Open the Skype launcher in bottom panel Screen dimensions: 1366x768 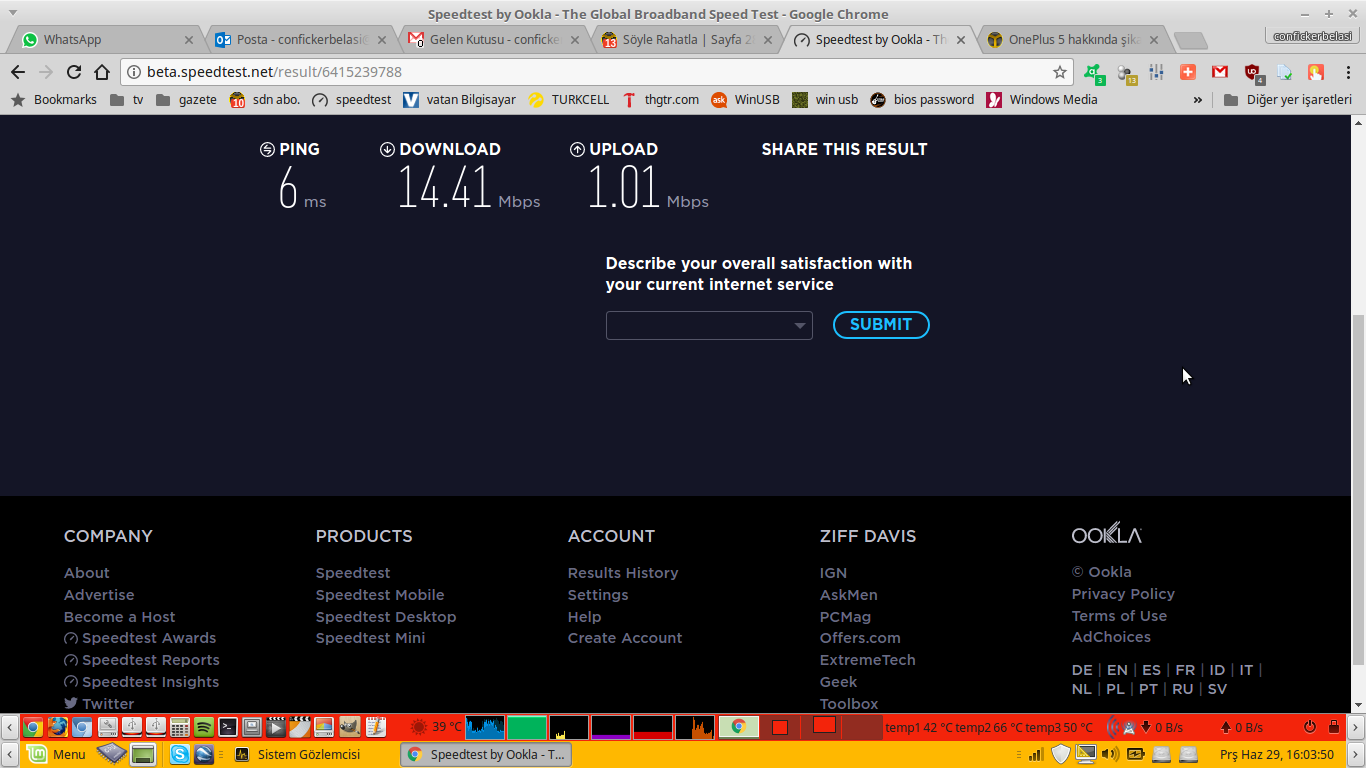(x=180, y=754)
